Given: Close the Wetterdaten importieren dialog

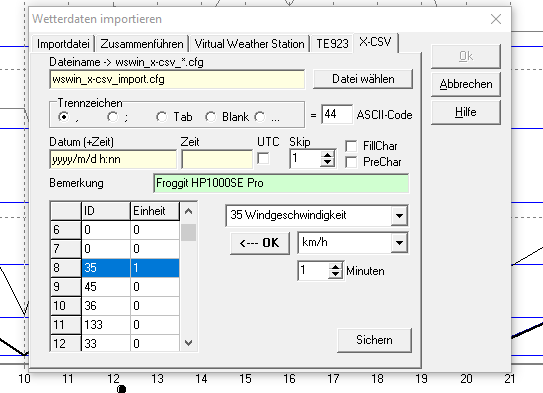Looking at the screenshot, I should (496, 19).
